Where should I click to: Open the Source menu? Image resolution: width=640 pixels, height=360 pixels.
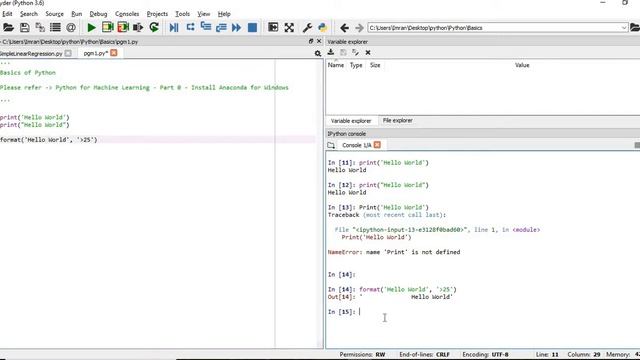click(54, 14)
